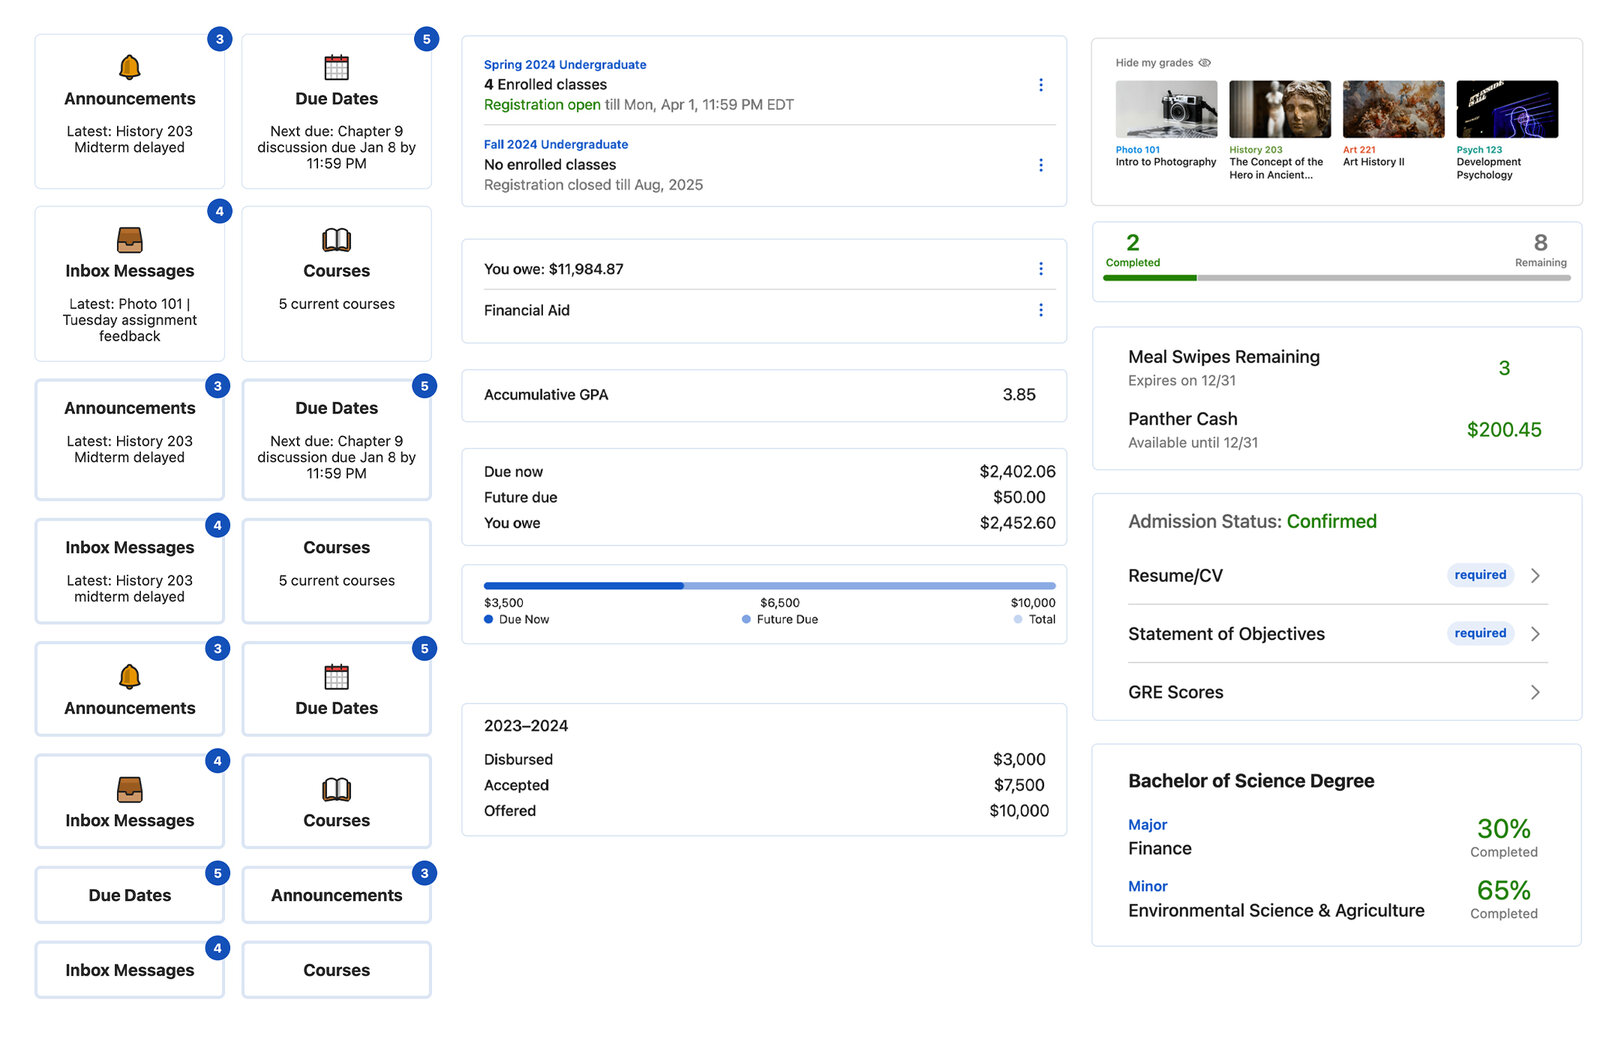Select camera thumbnail for Intro to Photography
This screenshot has height=1039, width=1600.
coord(1166,109)
